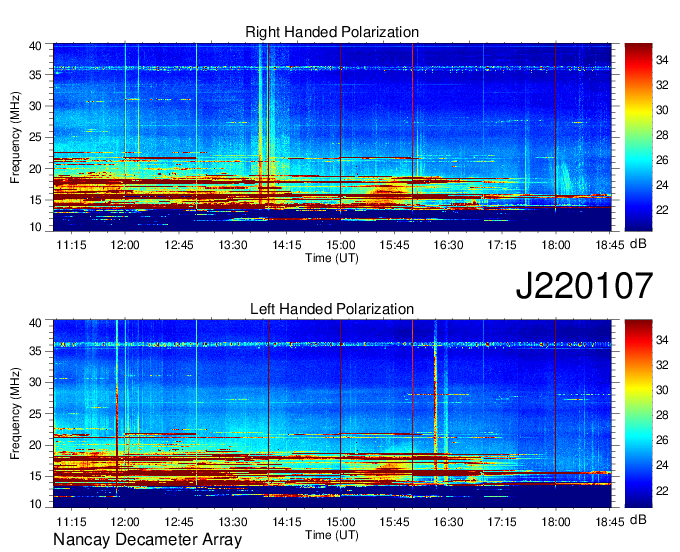The width and height of the screenshot is (680, 552).
Task: Click the 20 frequency tick of Left Handed plot
Action: point(35,445)
